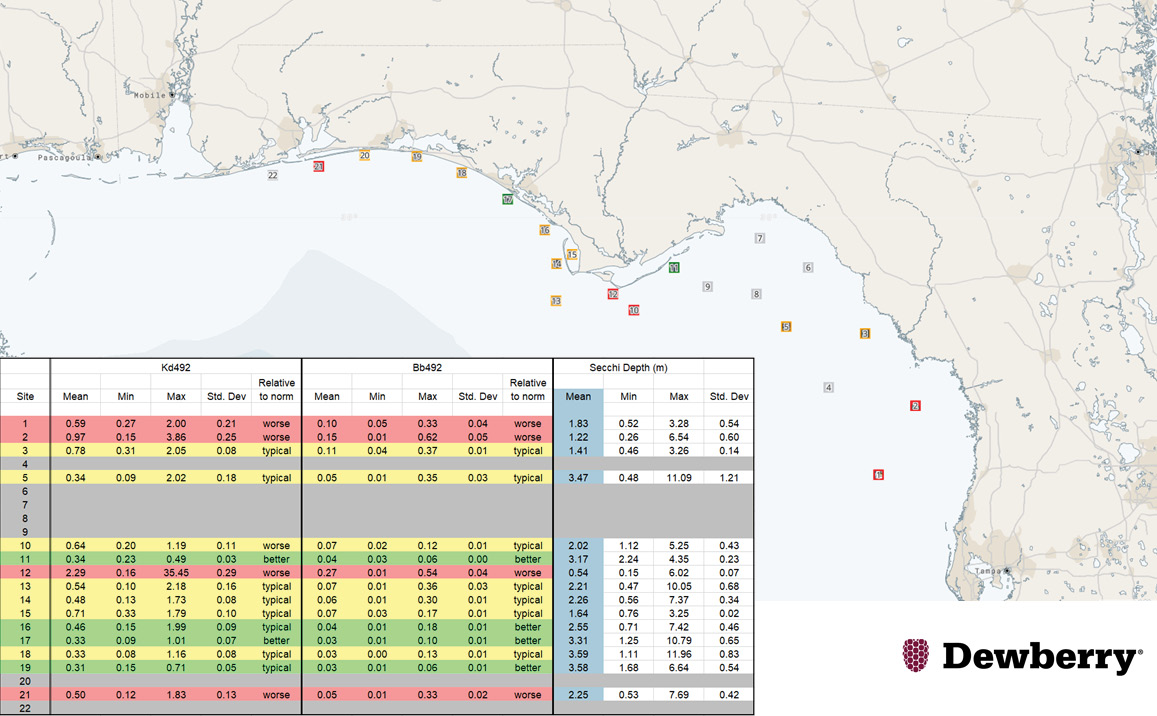Select red site marker 12 on the map
Viewport: 1157px width, 716px height.
(613, 294)
